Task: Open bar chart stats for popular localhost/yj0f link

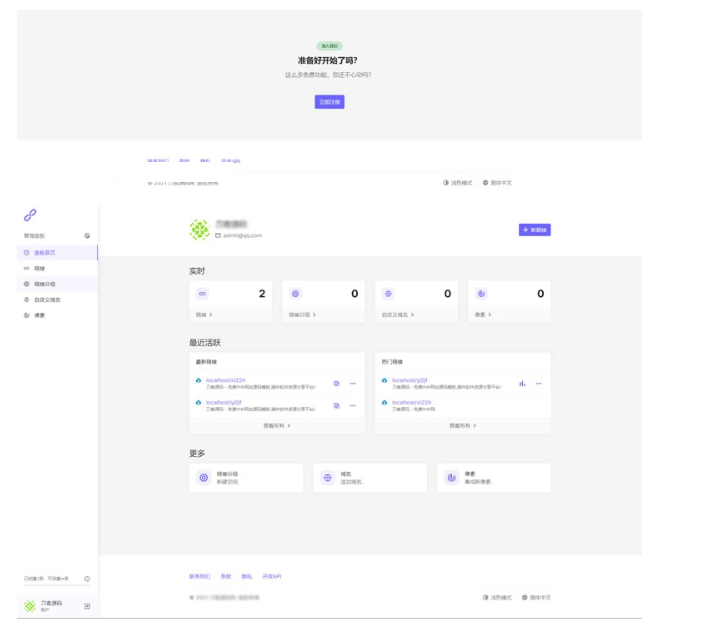Action: (522, 383)
